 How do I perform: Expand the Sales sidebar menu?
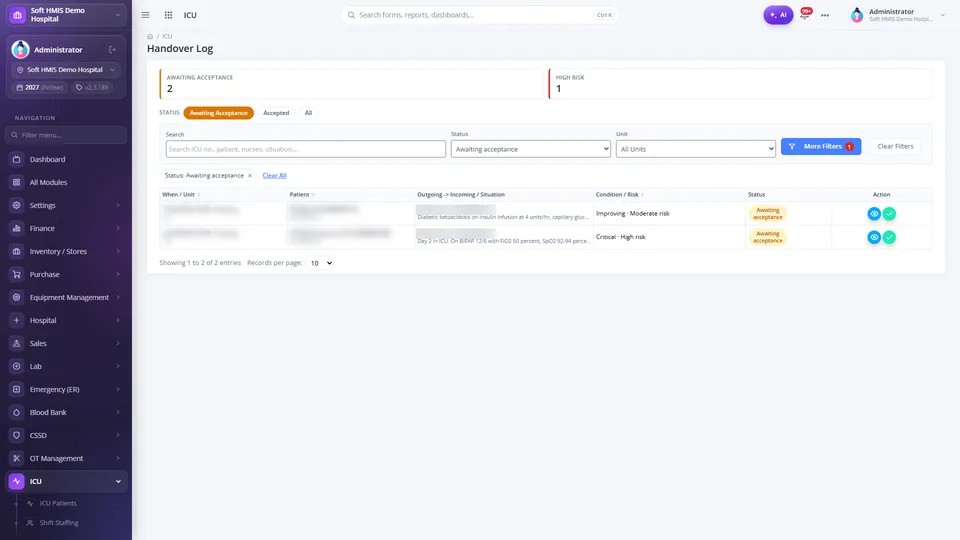(x=66, y=343)
